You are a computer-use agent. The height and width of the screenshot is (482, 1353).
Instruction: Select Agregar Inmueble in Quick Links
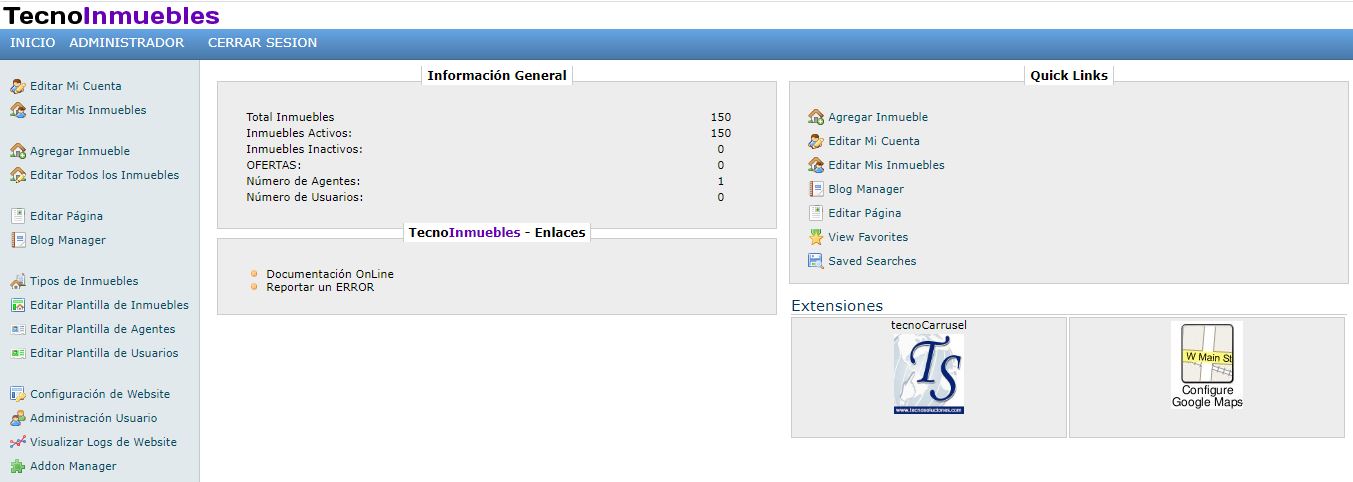(877, 117)
